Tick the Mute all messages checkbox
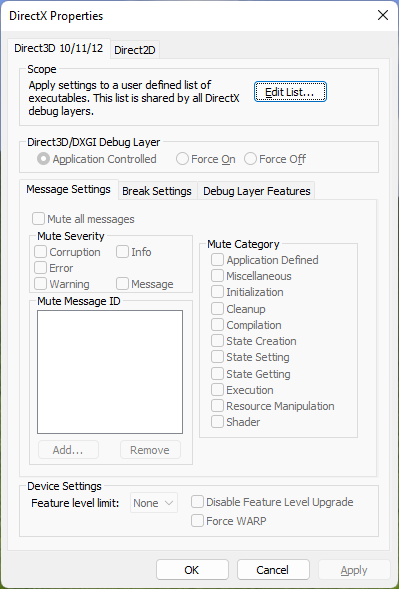This screenshot has width=399, height=589. point(83,219)
